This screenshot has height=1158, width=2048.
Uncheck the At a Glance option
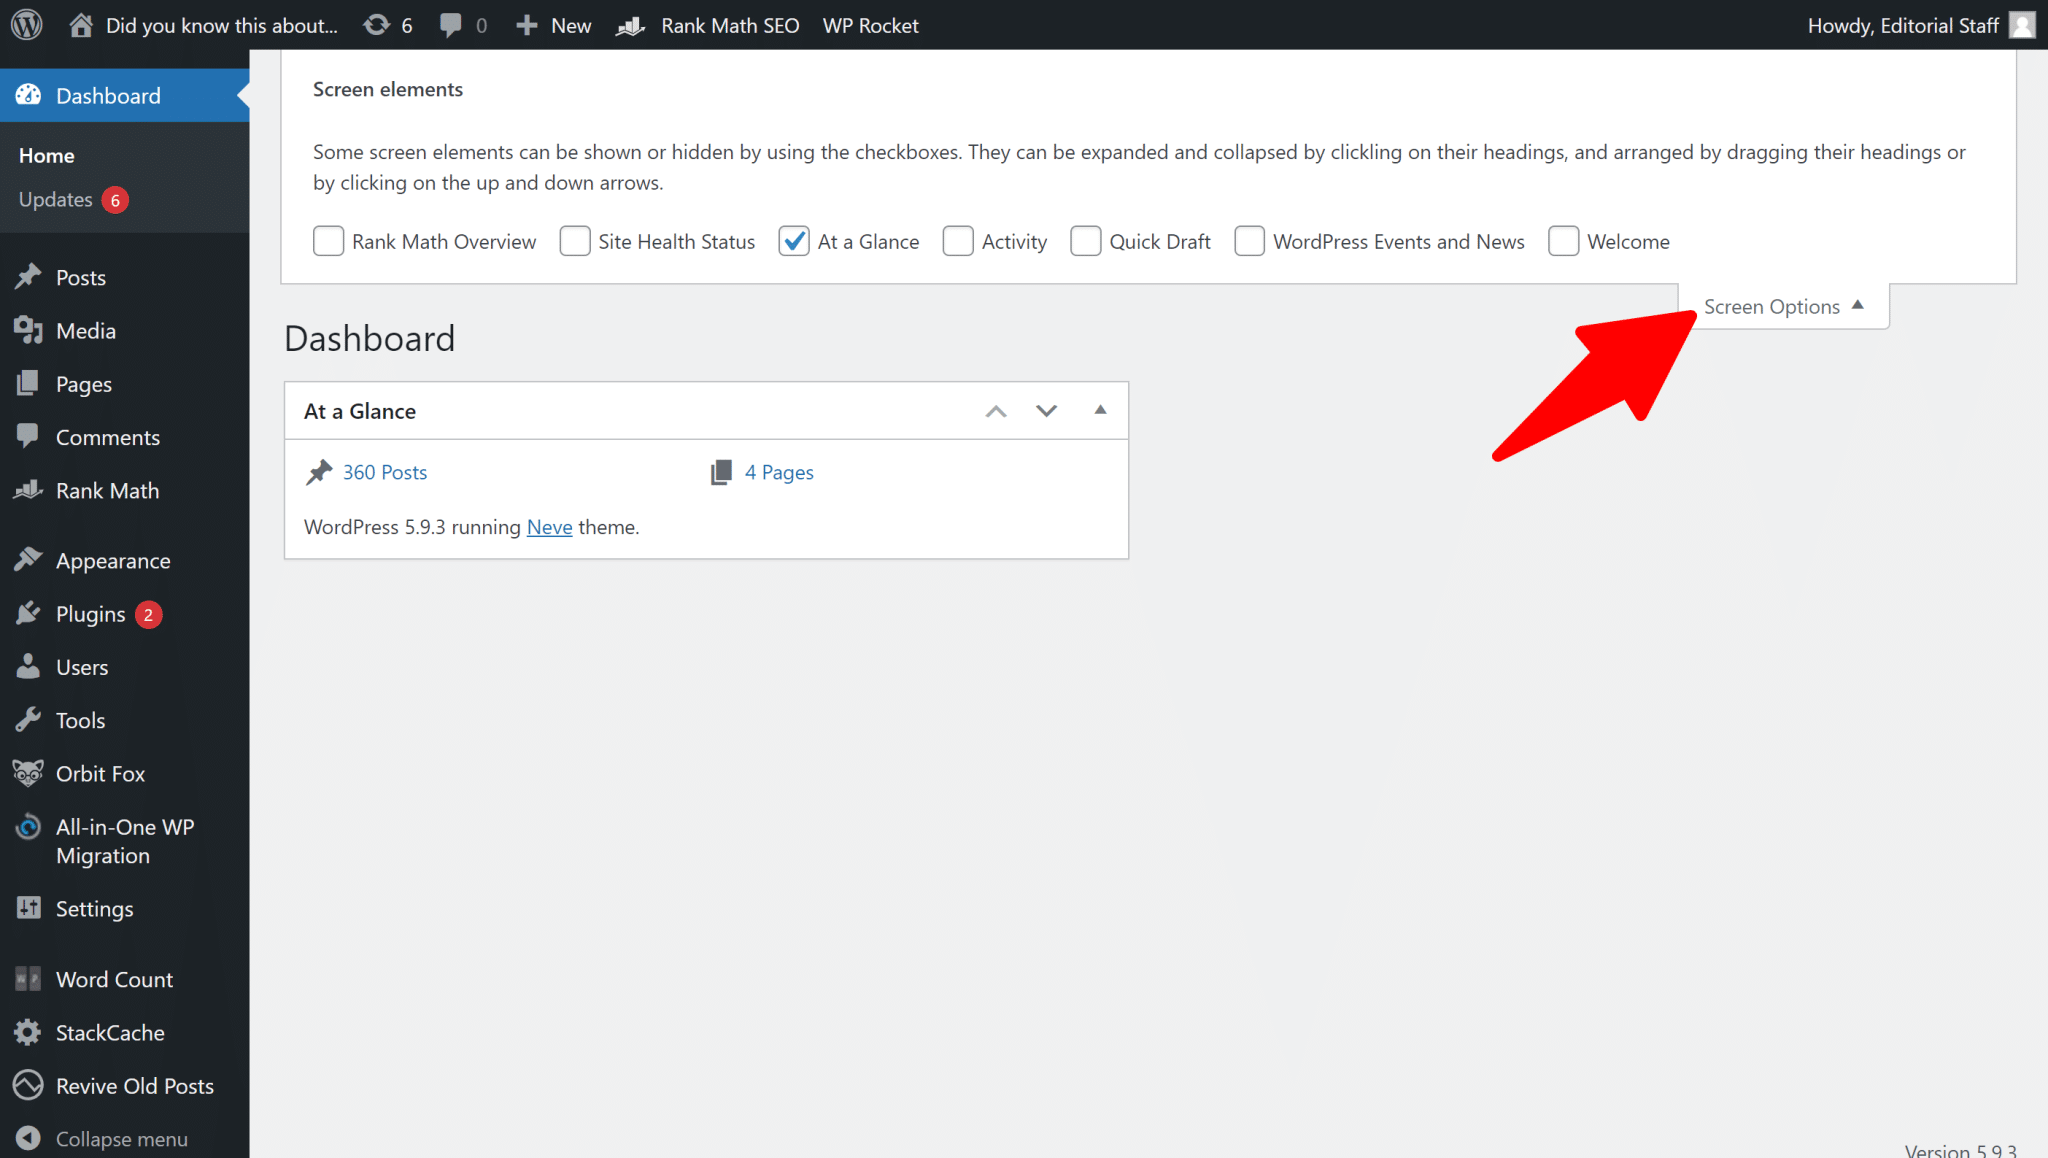pyautogui.click(x=794, y=241)
